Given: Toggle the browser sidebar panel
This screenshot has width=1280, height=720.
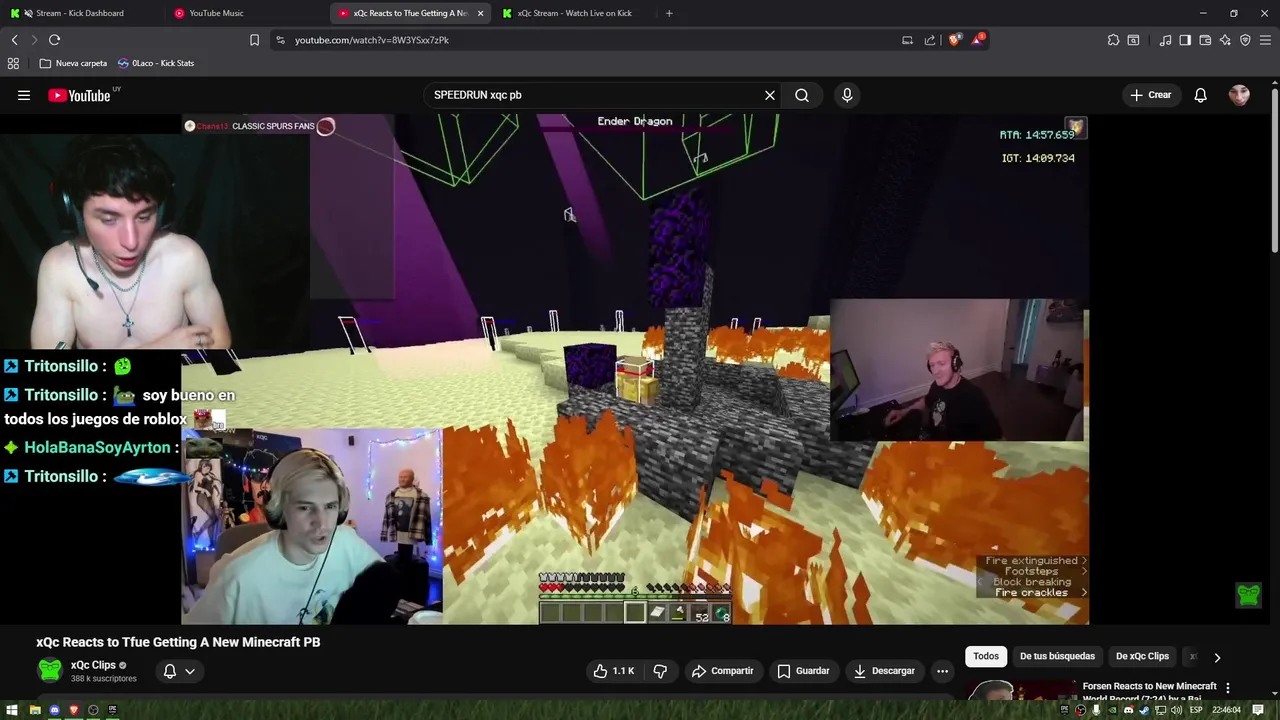Looking at the screenshot, I should [1185, 40].
